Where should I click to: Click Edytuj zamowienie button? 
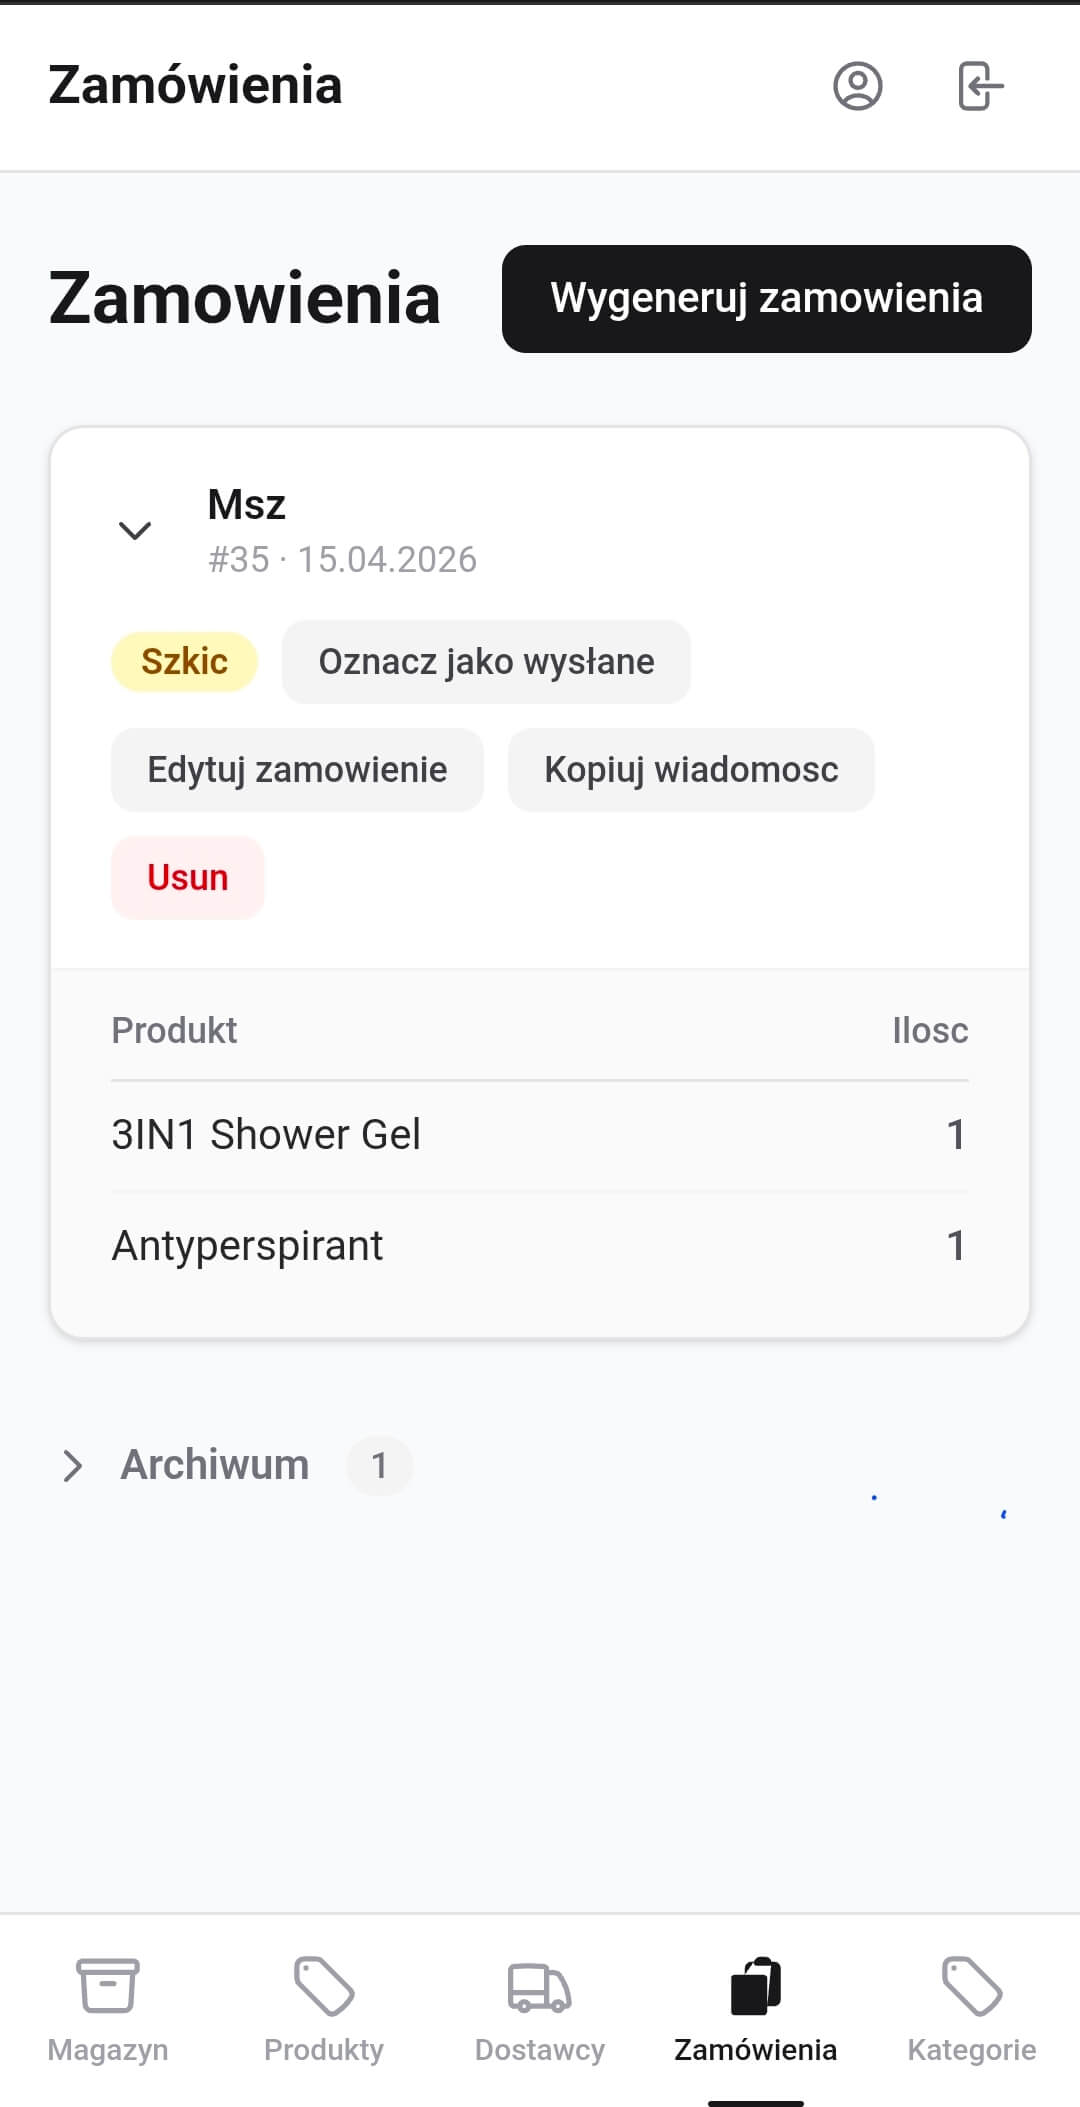pyautogui.click(x=297, y=770)
